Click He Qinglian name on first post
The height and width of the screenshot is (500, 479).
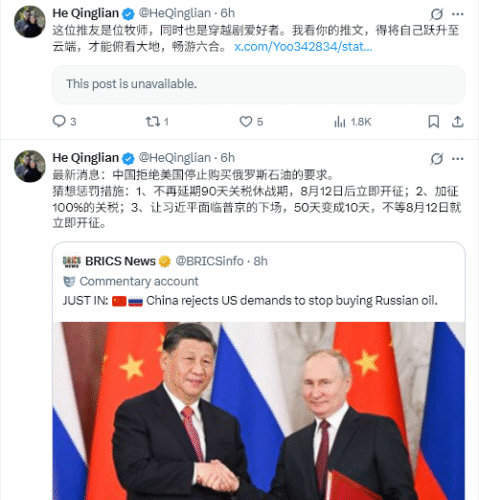tap(85, 13)
